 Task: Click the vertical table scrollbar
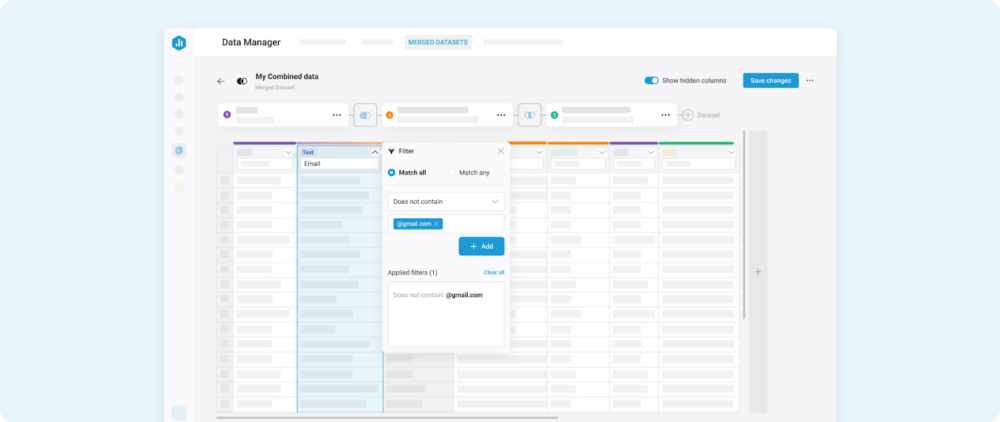click(744, 224)
